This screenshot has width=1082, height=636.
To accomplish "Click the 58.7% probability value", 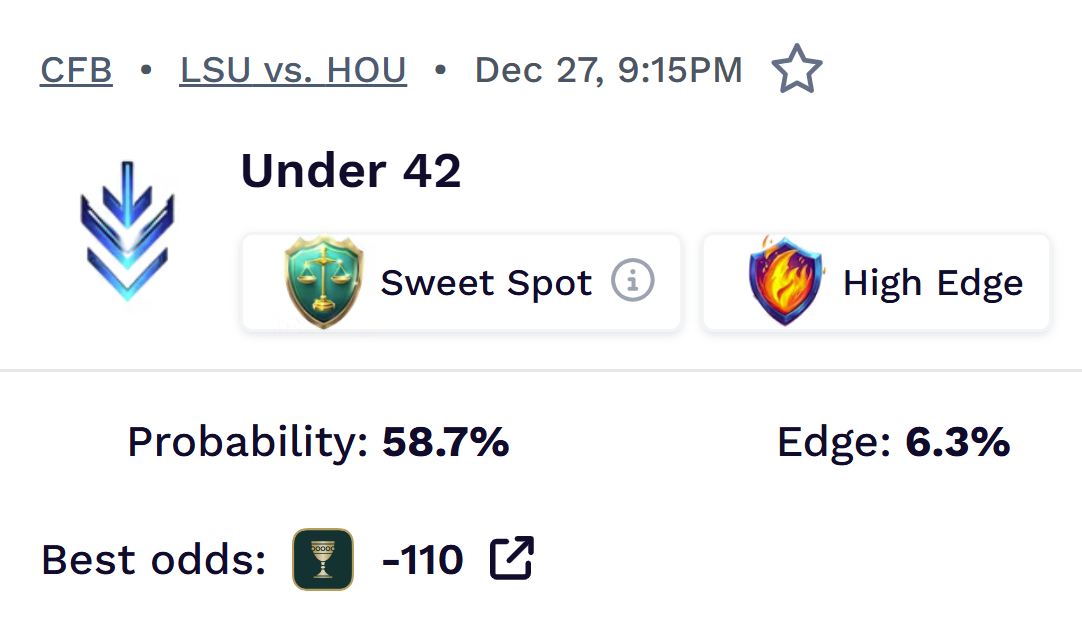I will (446, 442).
